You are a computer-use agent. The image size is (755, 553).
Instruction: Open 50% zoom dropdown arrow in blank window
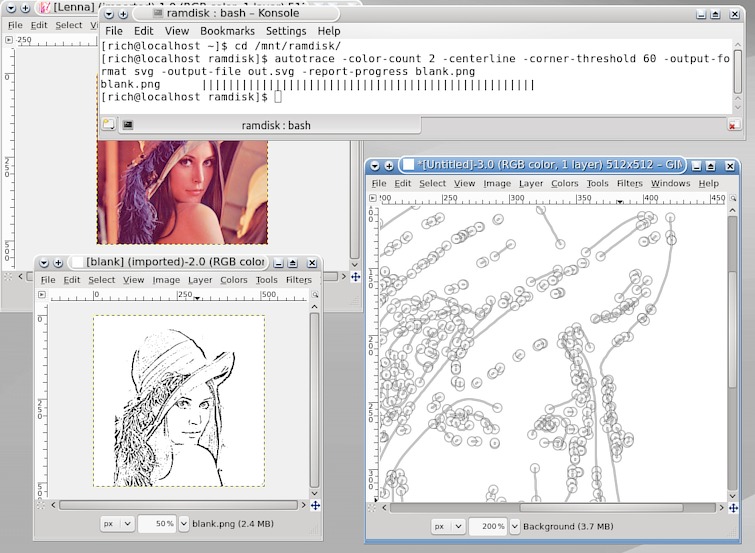point(183,524)
